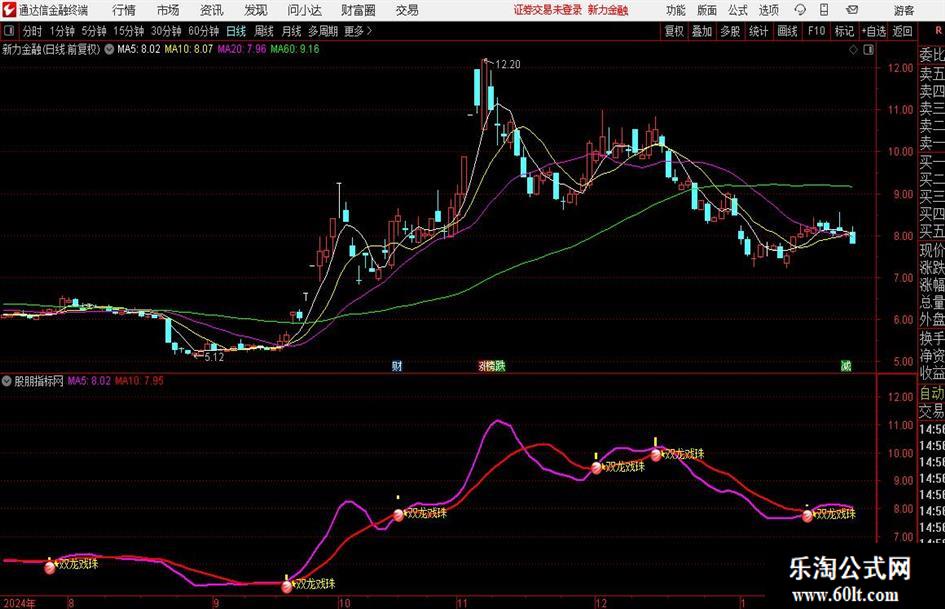Viewport: 945px width, 609px height.
Task: Click the 双龙戏珠 marker near month 12
Action: pos(620,467)
